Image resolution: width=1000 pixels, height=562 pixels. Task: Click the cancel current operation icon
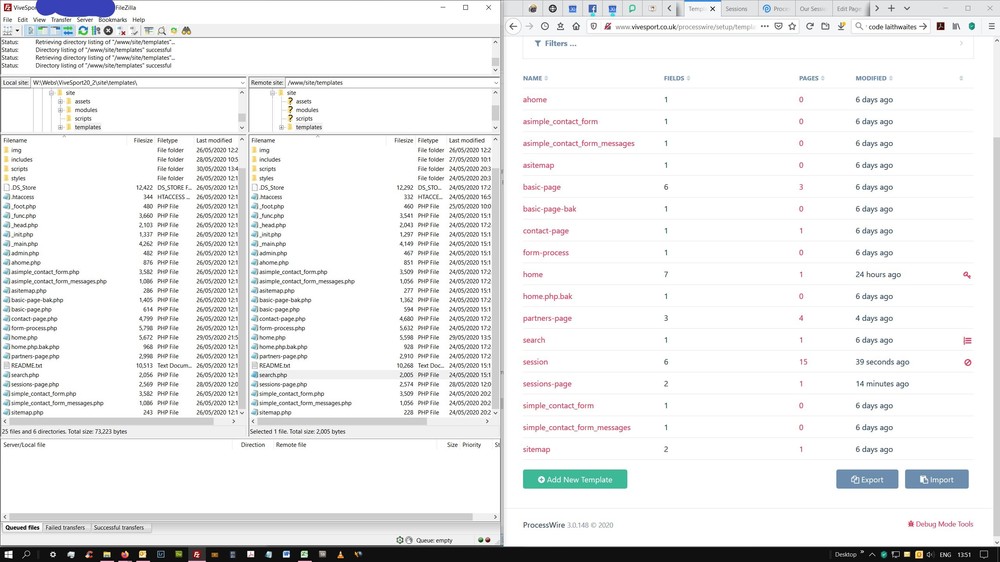point(108,31)
